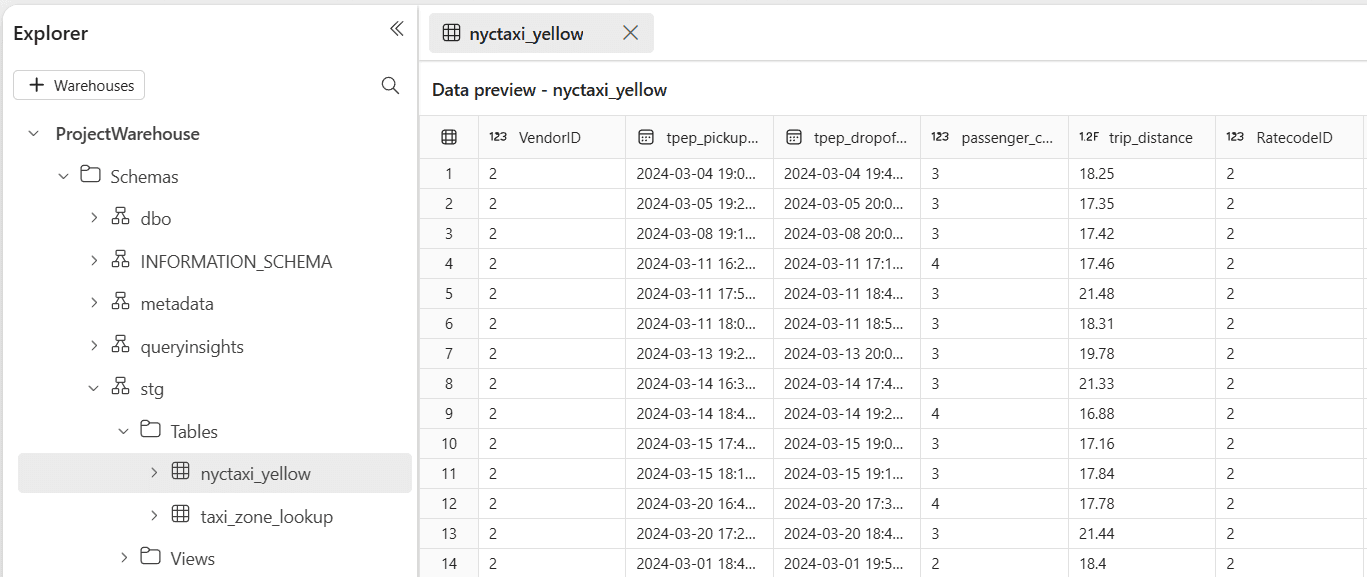The image size is (1367, 577).
Task: Click calendar type icon on tpep_dropoff column
Action: [794, 138]
